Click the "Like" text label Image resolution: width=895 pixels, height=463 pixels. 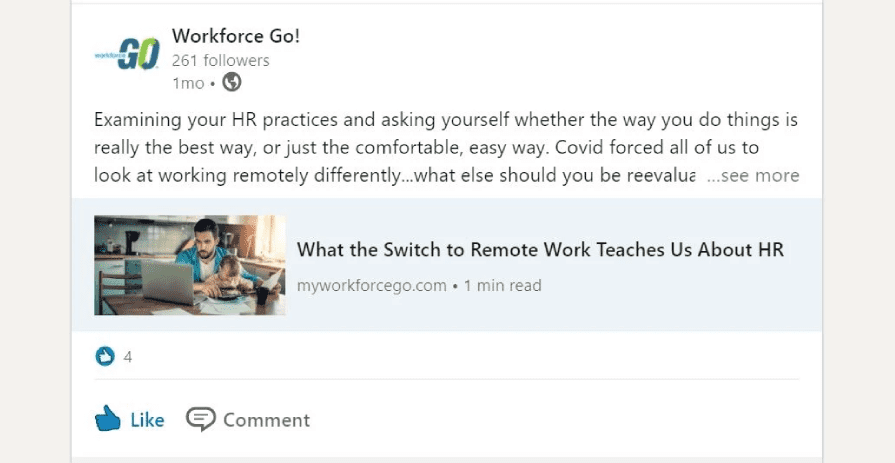click(x=147, y=420)
